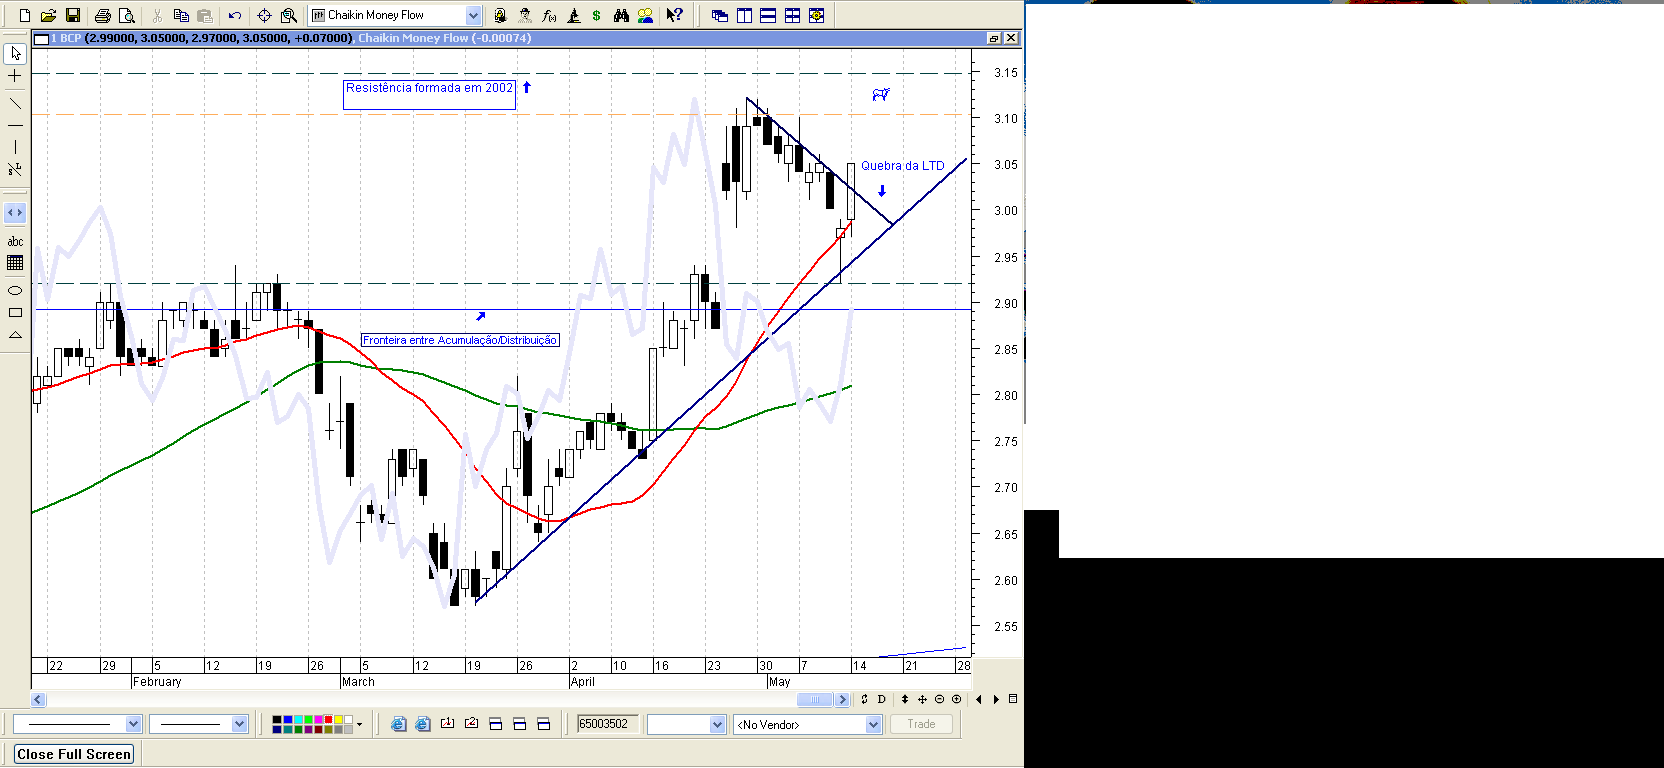Undo the last action

(x=235, y=15)
